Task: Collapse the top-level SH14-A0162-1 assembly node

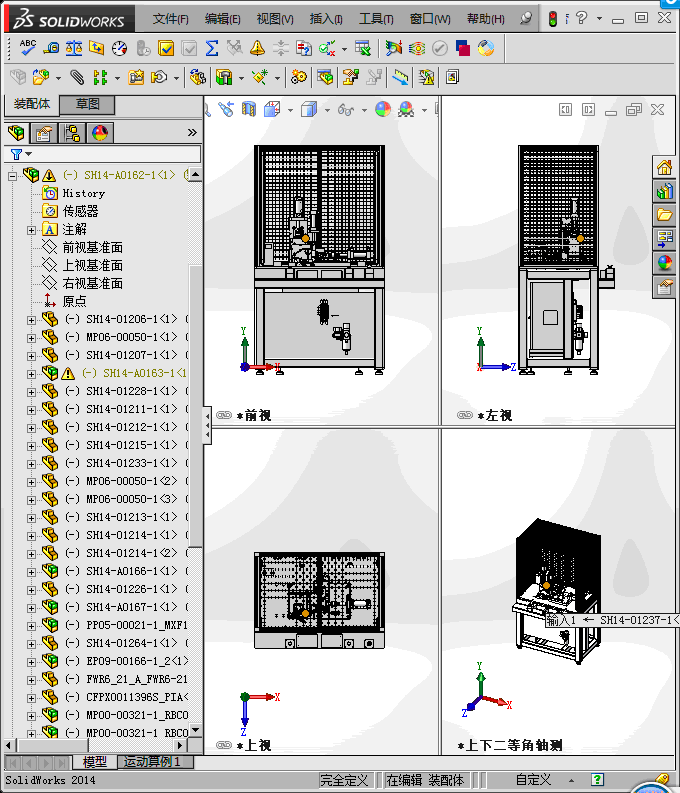Action: (12, 176)
